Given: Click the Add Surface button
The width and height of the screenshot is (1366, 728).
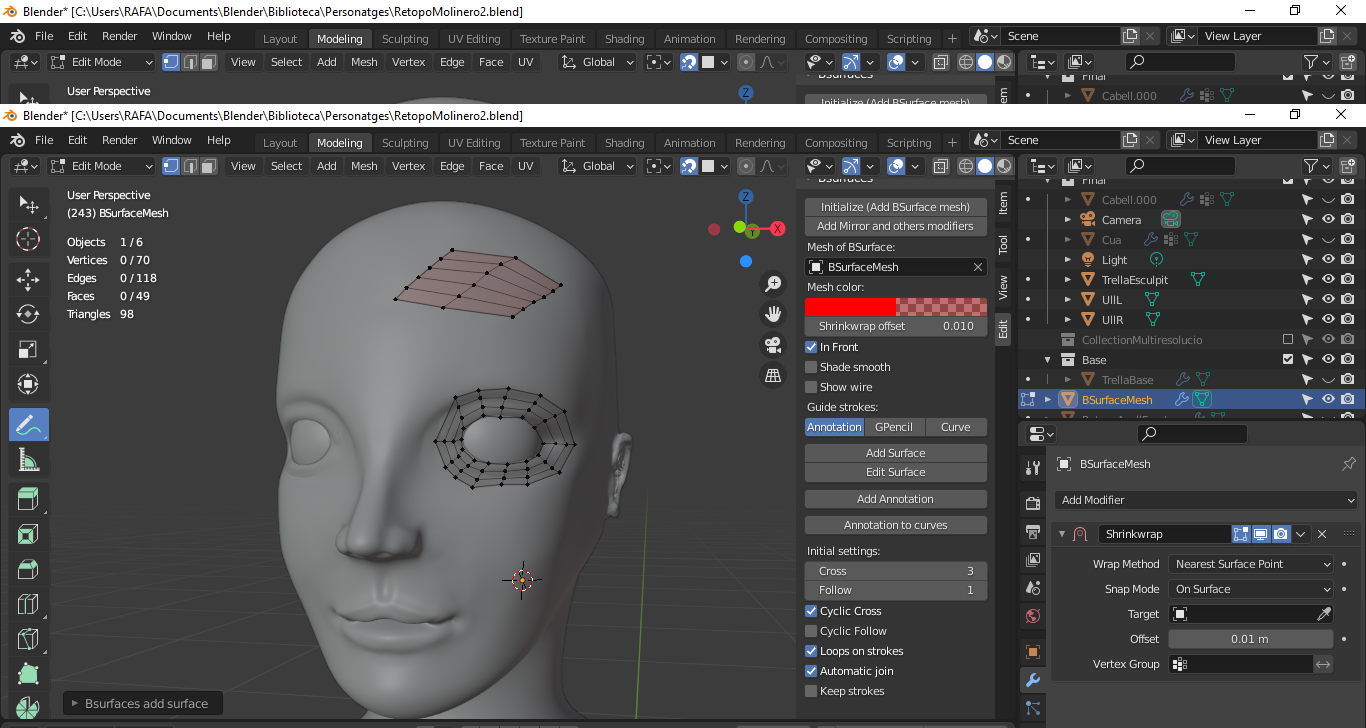Looking at the screenshot, I should tap(895, 453).
